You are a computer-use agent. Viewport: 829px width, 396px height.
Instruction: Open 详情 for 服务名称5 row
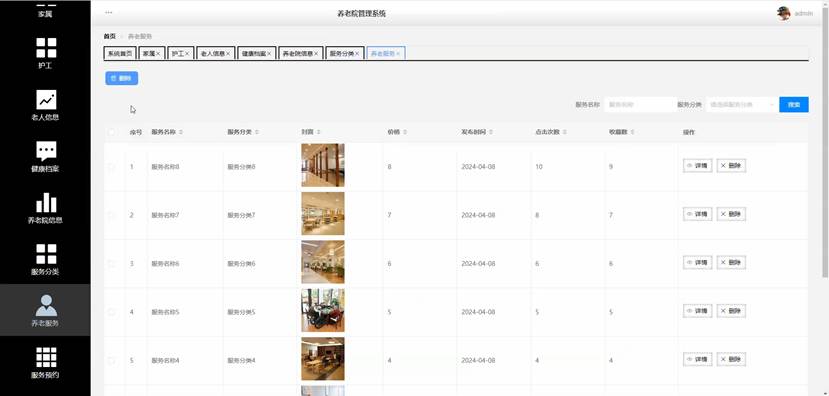(697, 311)
